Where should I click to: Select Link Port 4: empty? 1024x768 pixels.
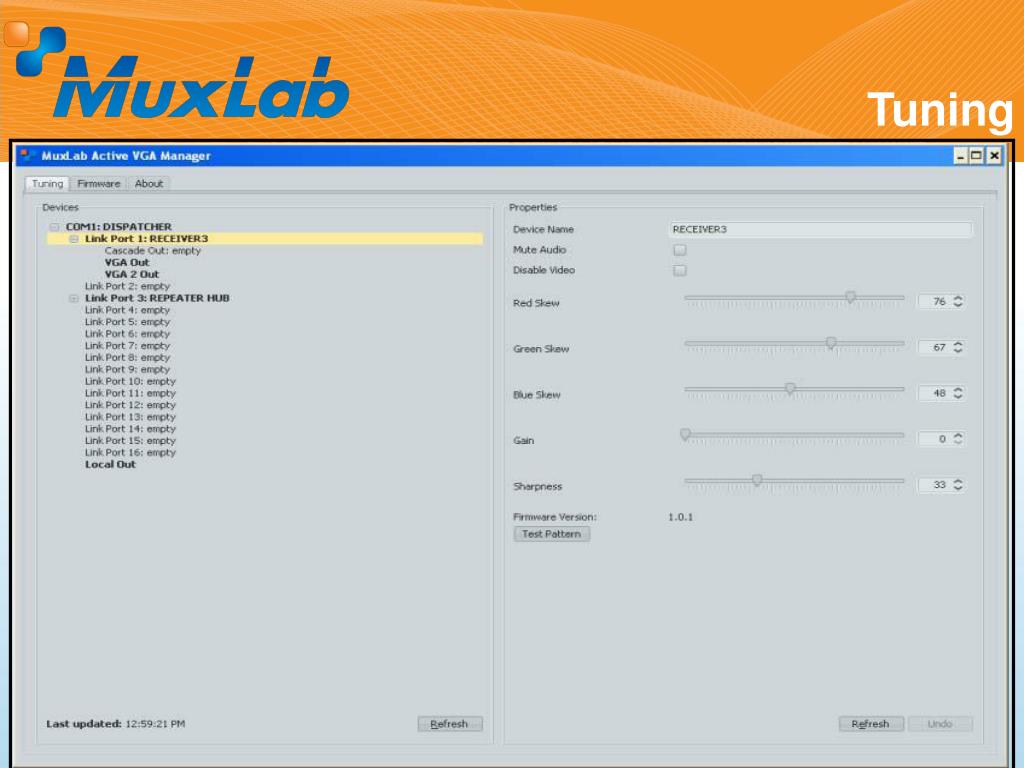127,310
